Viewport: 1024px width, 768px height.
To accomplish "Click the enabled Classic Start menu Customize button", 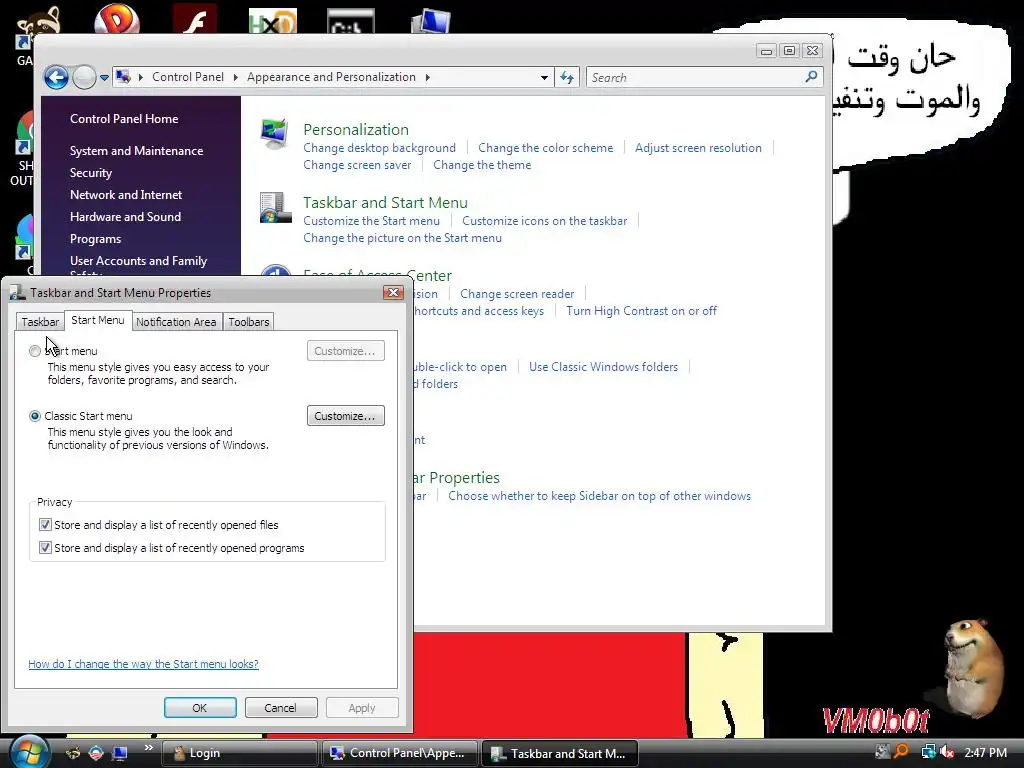I will tap(345, 416).
